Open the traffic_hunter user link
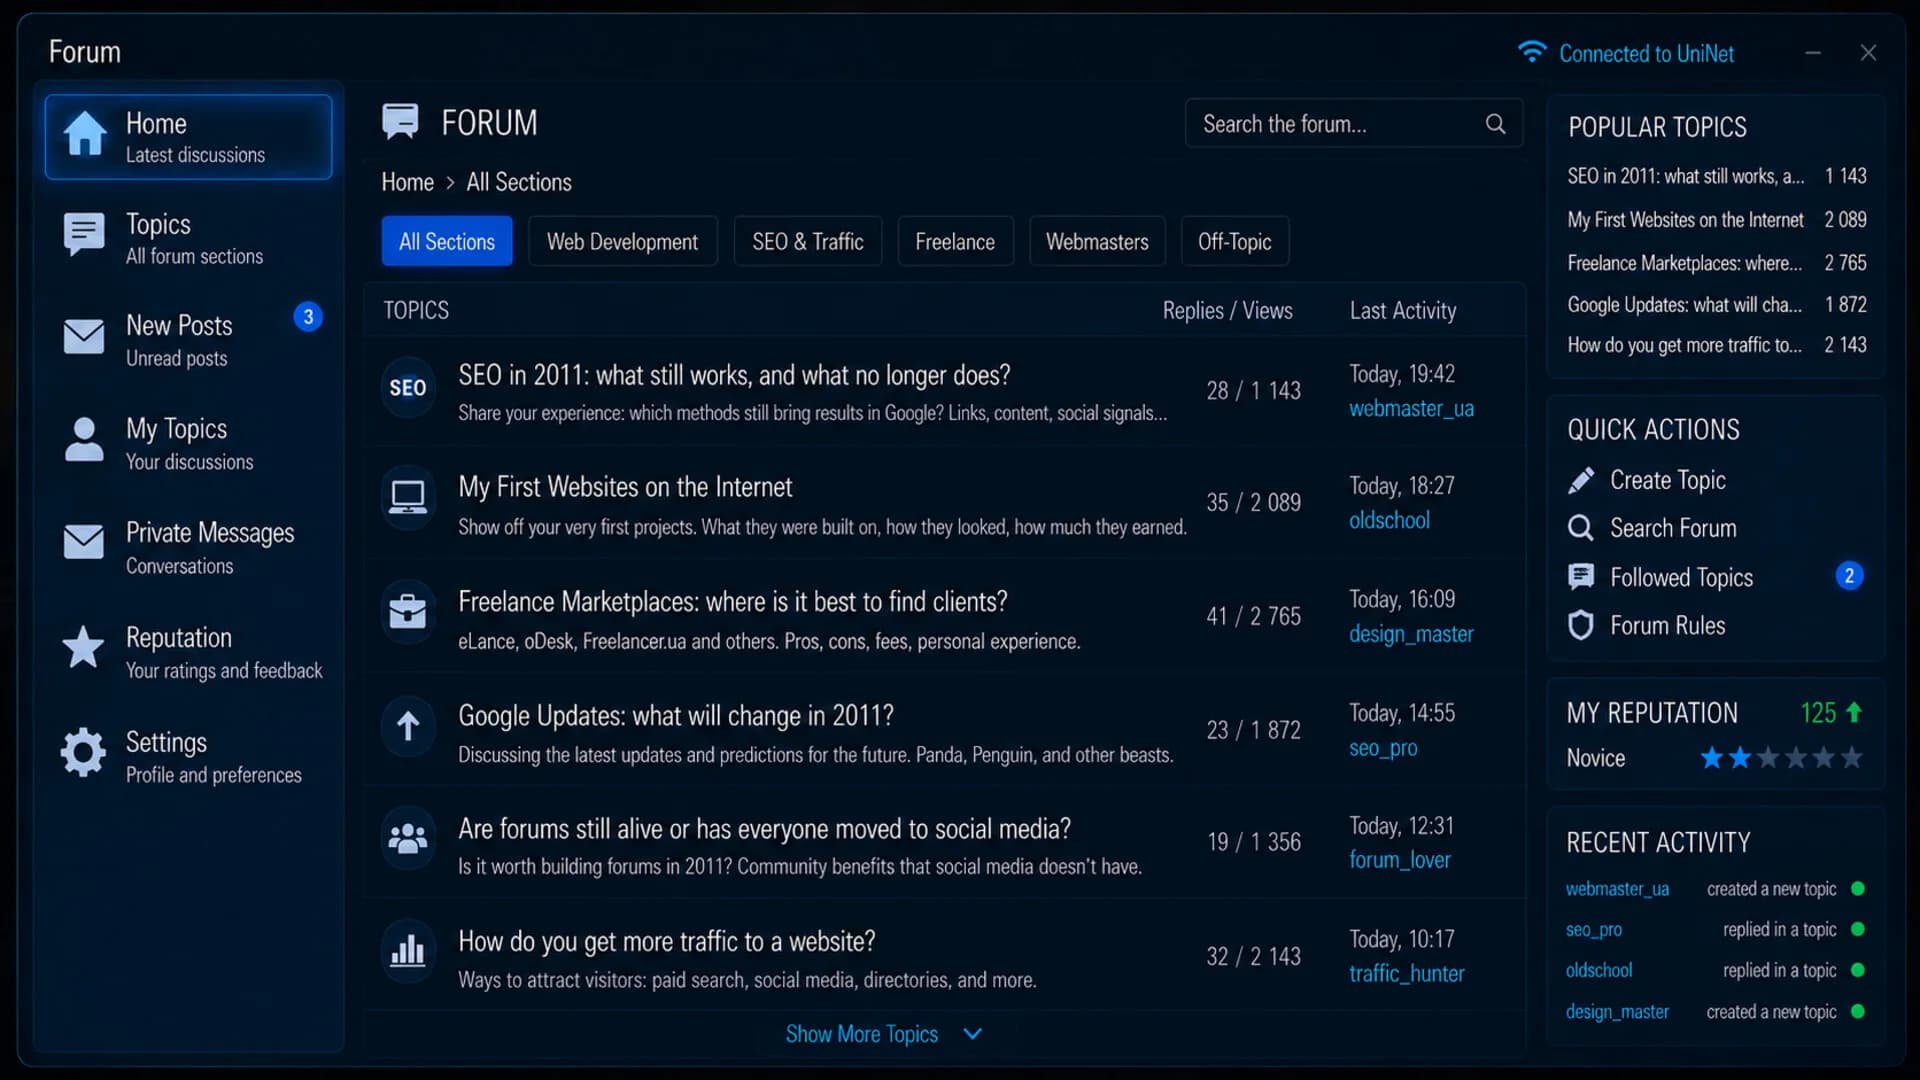This screenshot has height=1080, width=1920. [x=1406, y=973]
